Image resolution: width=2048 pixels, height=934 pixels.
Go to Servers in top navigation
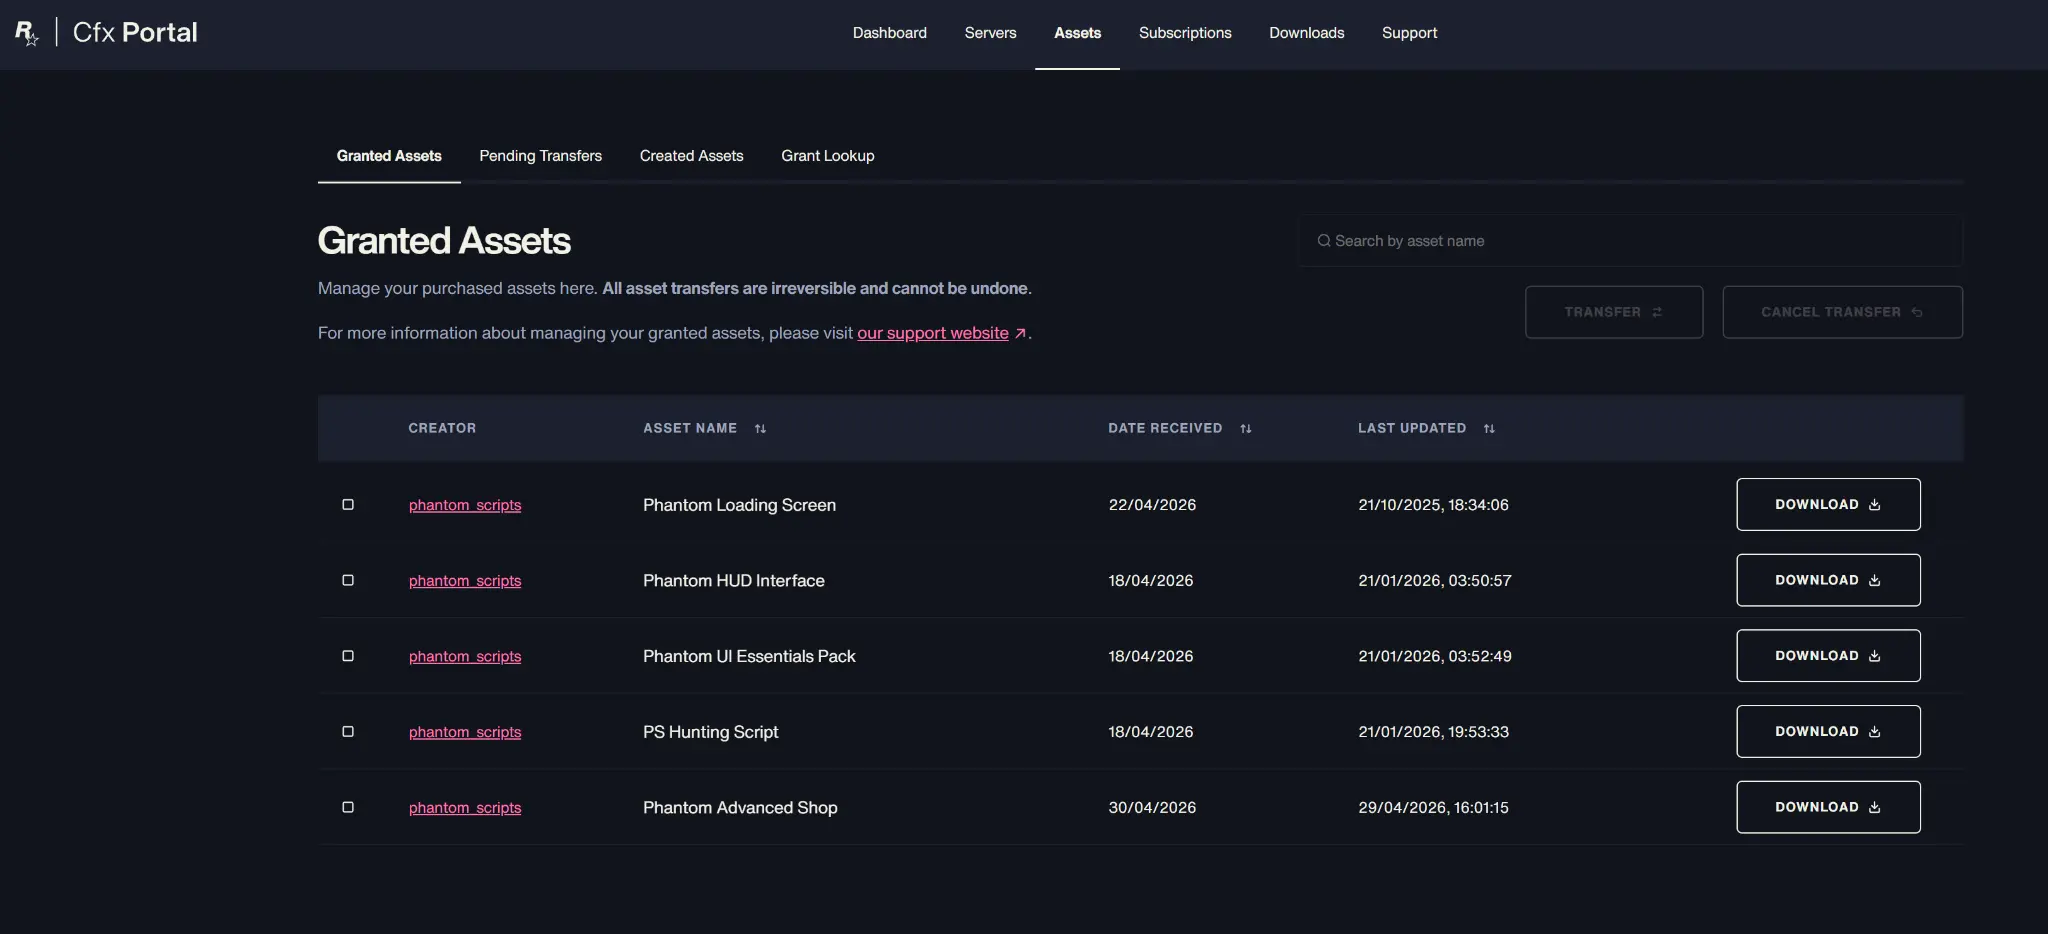click(990, 33)
